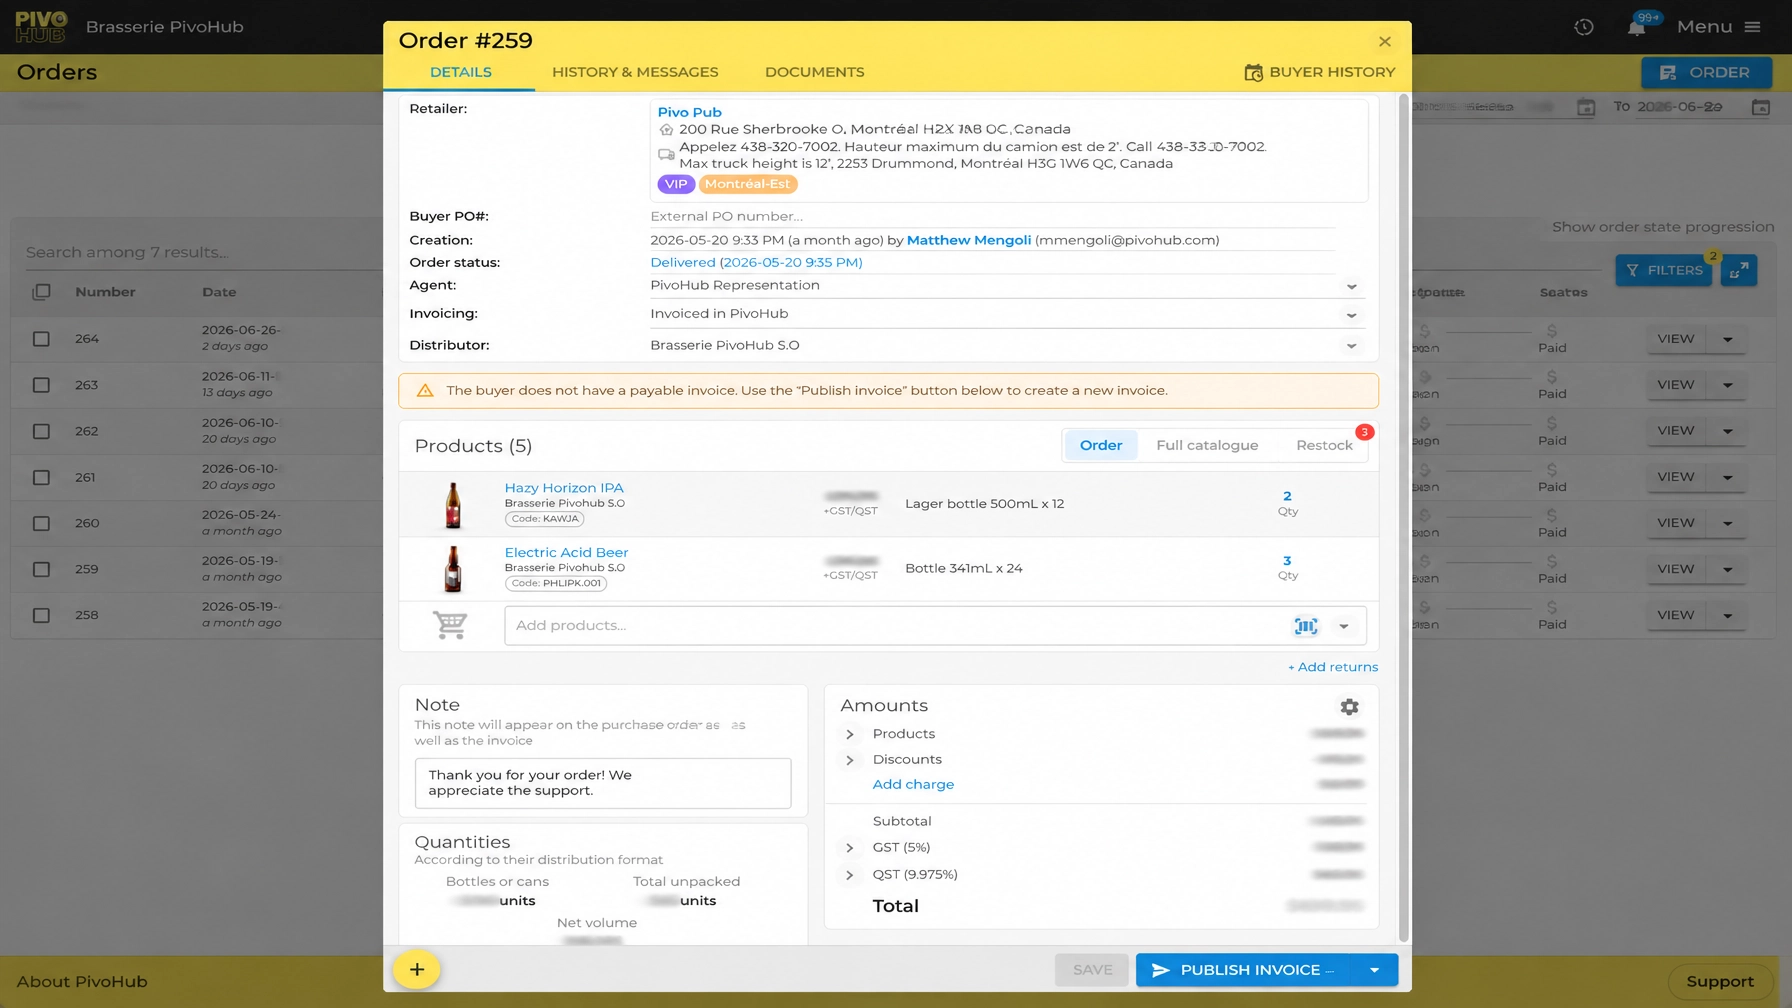This screenshot has width=1792, height=1008.
Task: Click the expand view icon beside Filters
Action: [1739, 270]
